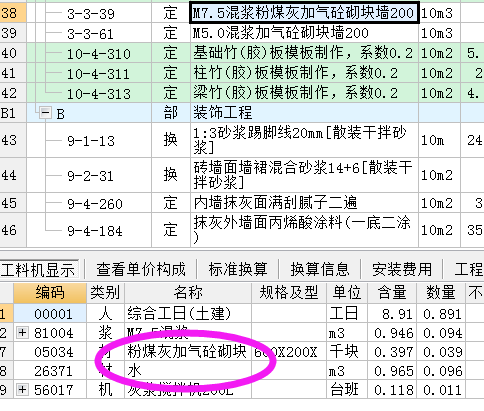Click the 人 category cell

[x=105, y=314]
